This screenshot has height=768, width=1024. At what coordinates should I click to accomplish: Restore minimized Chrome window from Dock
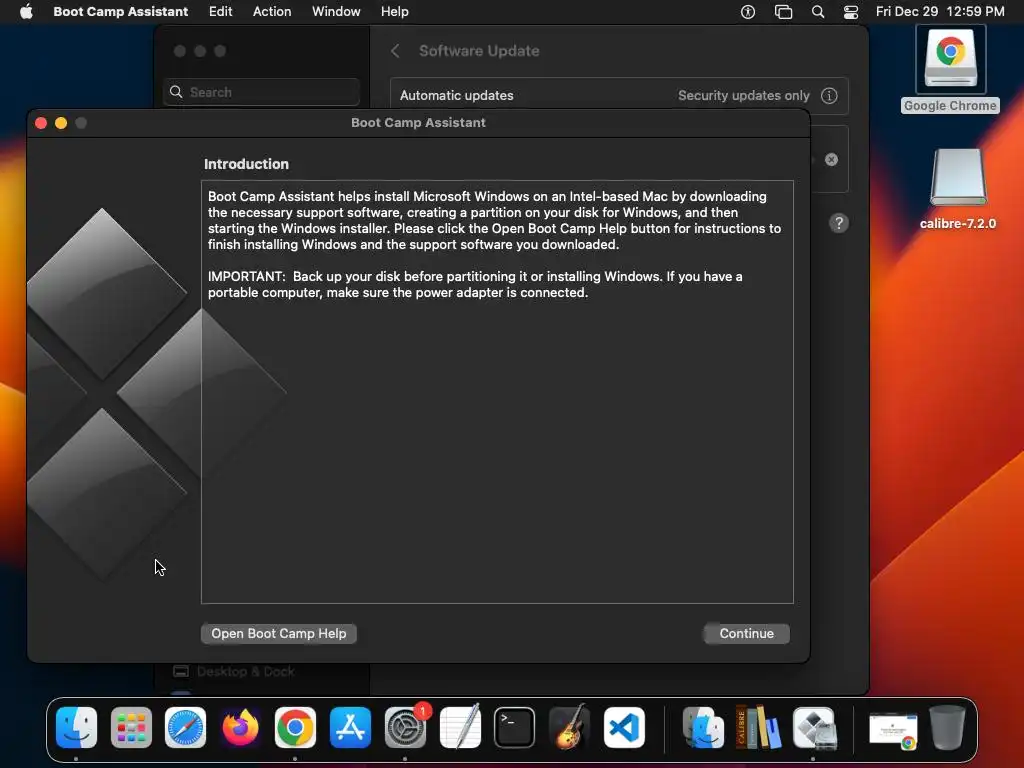(893, 731)
